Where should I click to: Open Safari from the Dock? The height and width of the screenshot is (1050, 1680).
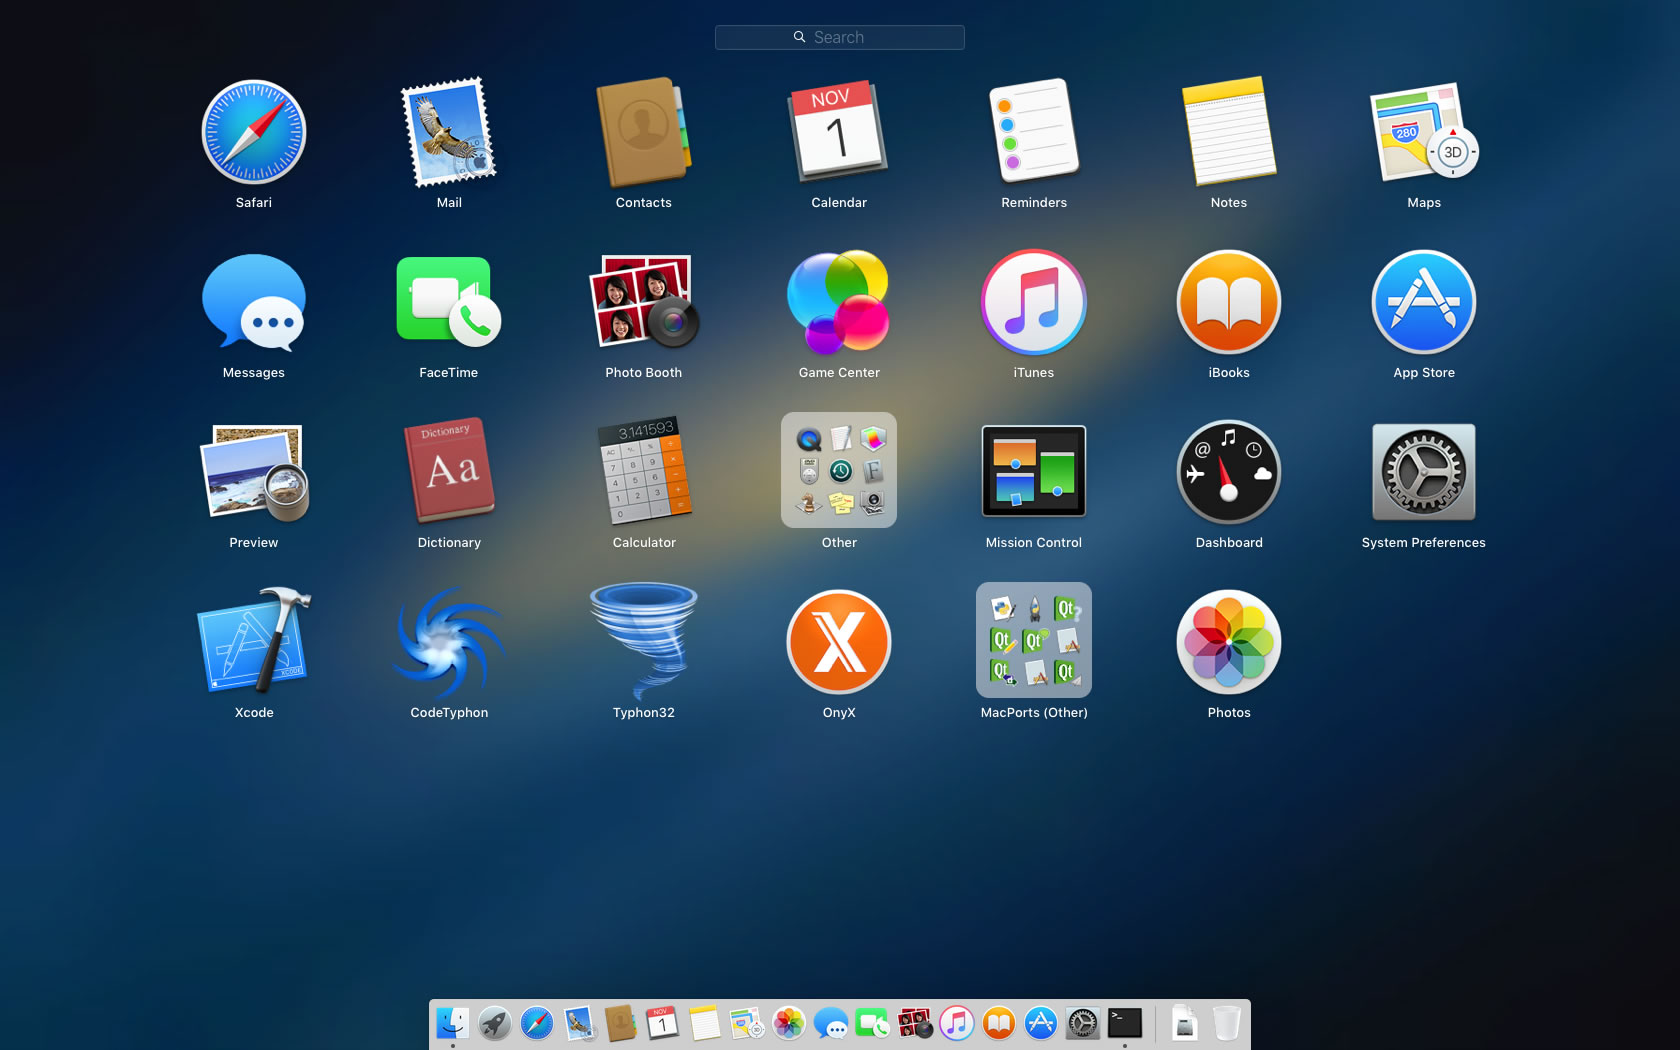[537, 1023]
